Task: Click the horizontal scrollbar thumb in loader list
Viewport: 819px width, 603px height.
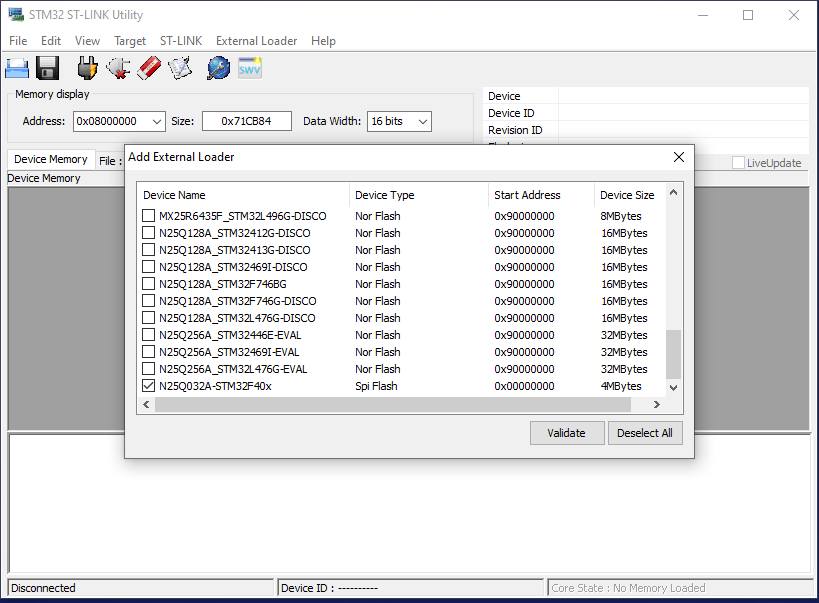Action: [393, 404]
